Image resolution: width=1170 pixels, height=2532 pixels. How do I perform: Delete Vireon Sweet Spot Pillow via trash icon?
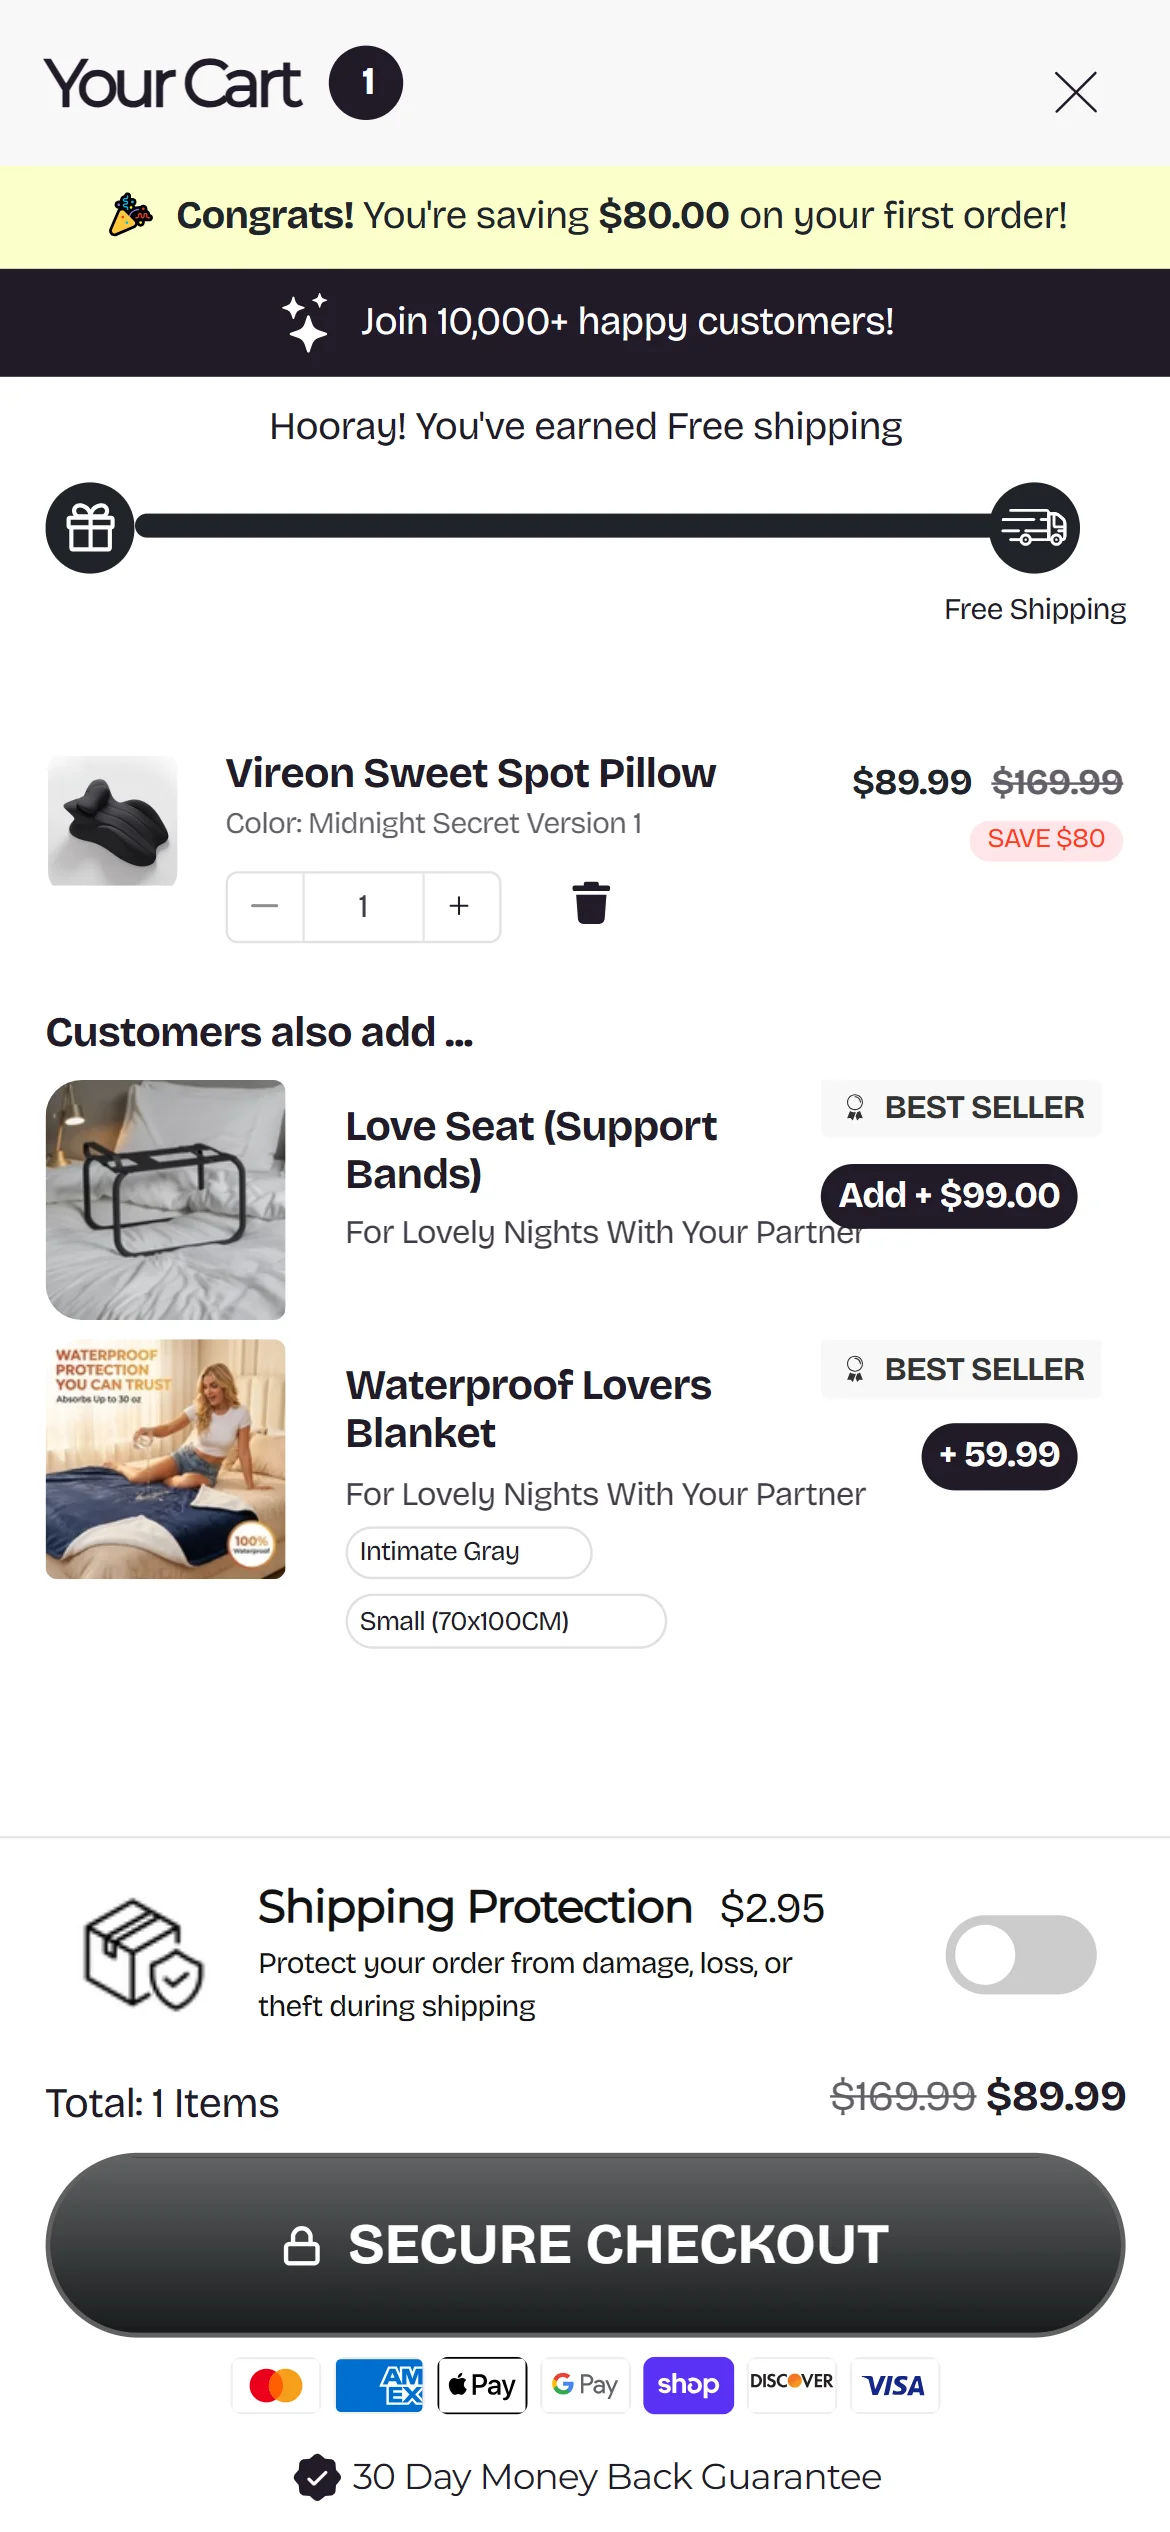coord(591,903)
